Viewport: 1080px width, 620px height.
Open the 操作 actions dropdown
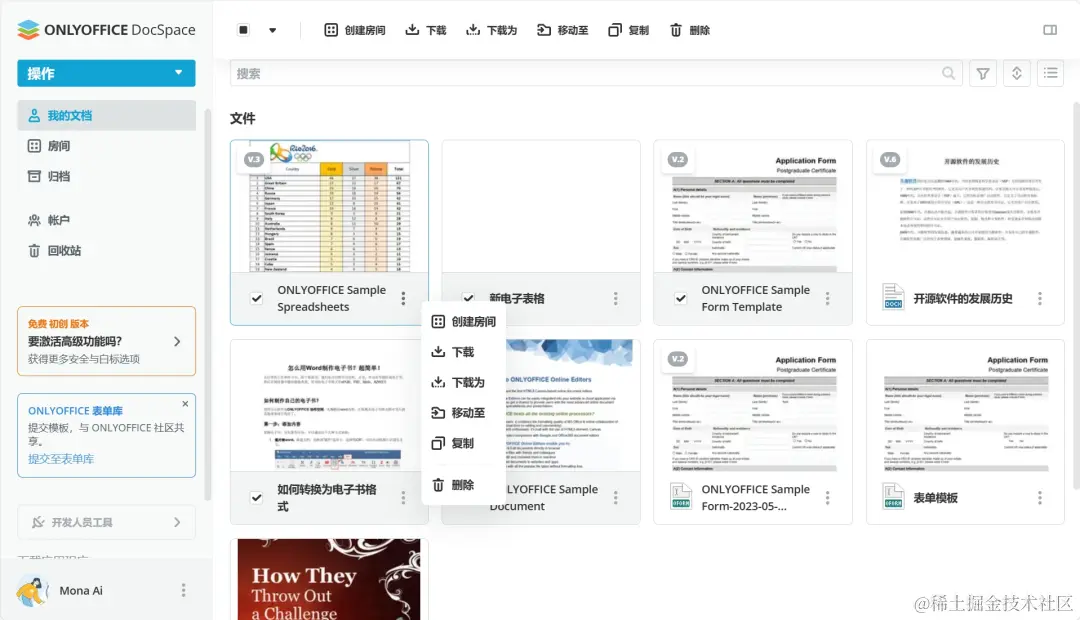(106, 73)
